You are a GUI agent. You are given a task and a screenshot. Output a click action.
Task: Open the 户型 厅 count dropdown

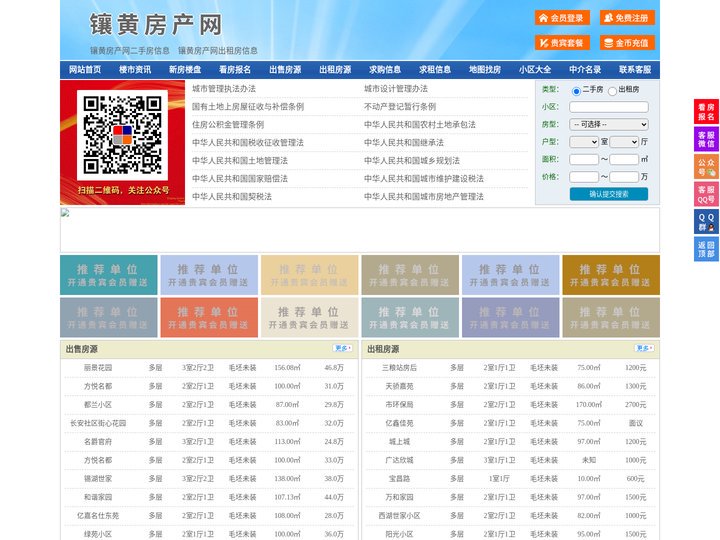624,142
